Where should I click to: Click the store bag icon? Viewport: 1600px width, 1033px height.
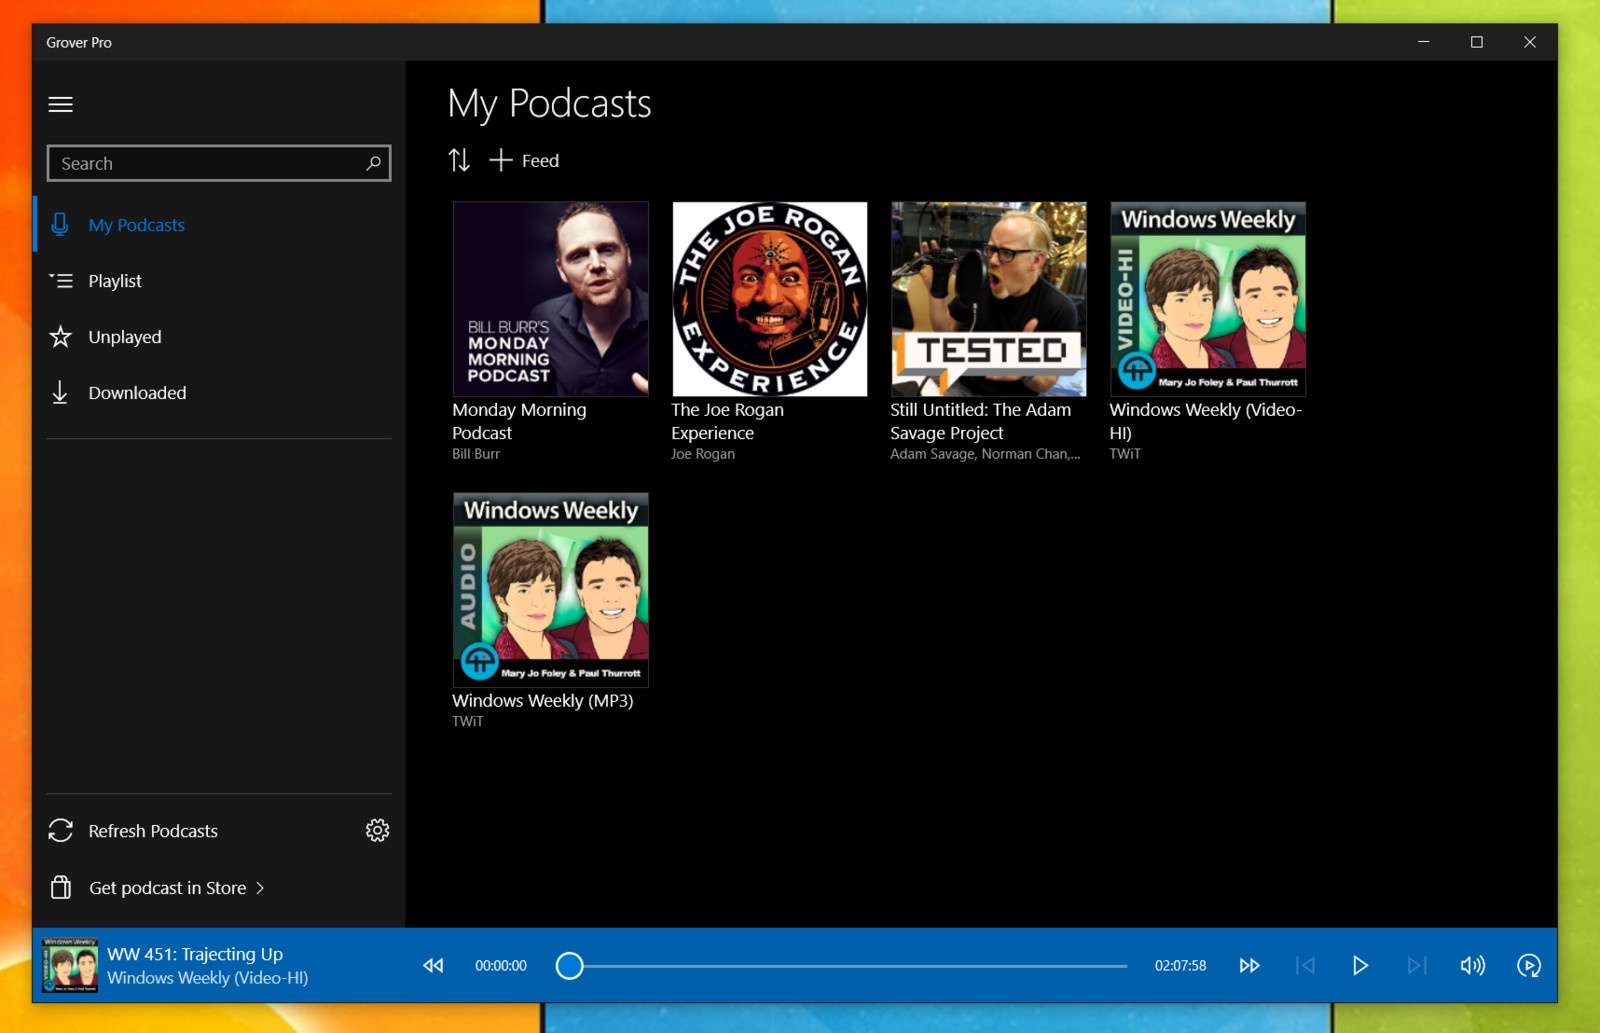click(61, 887)
